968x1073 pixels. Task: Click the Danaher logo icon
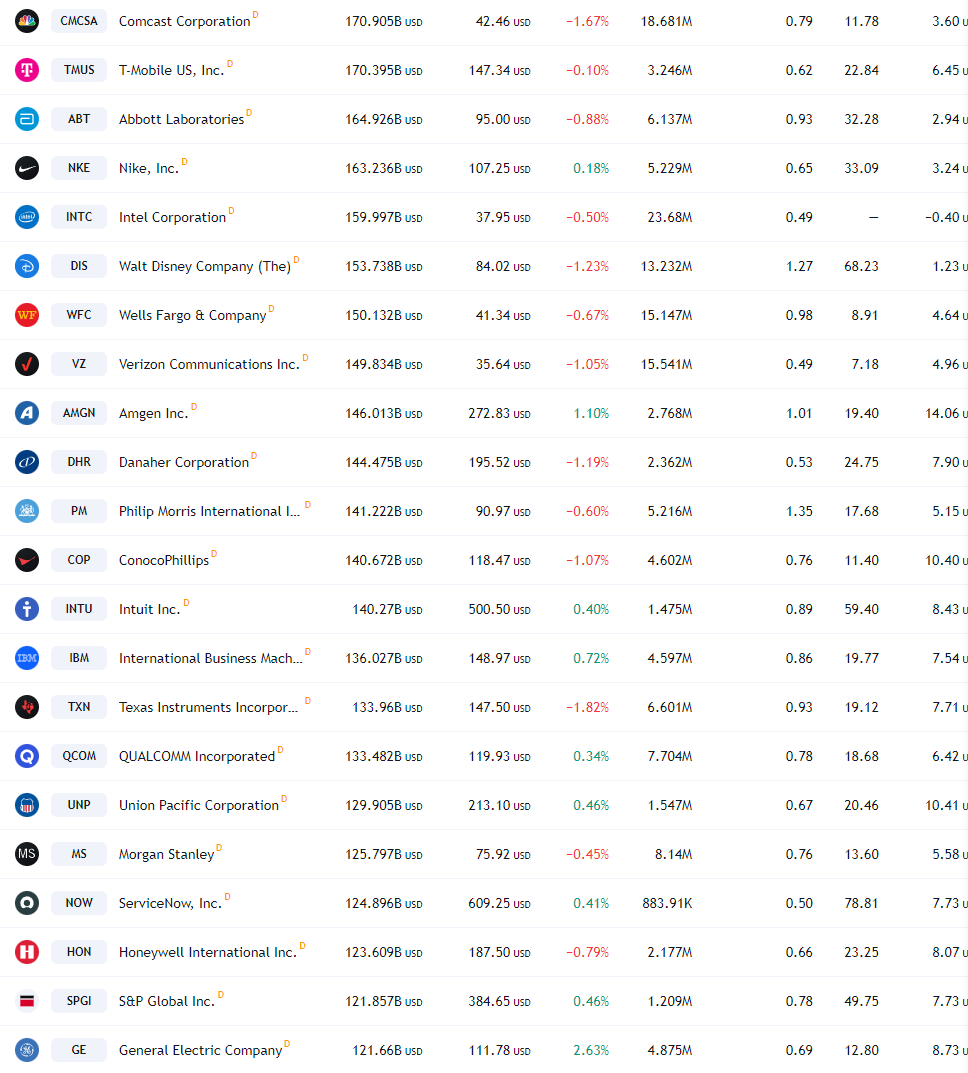point(27,462)
